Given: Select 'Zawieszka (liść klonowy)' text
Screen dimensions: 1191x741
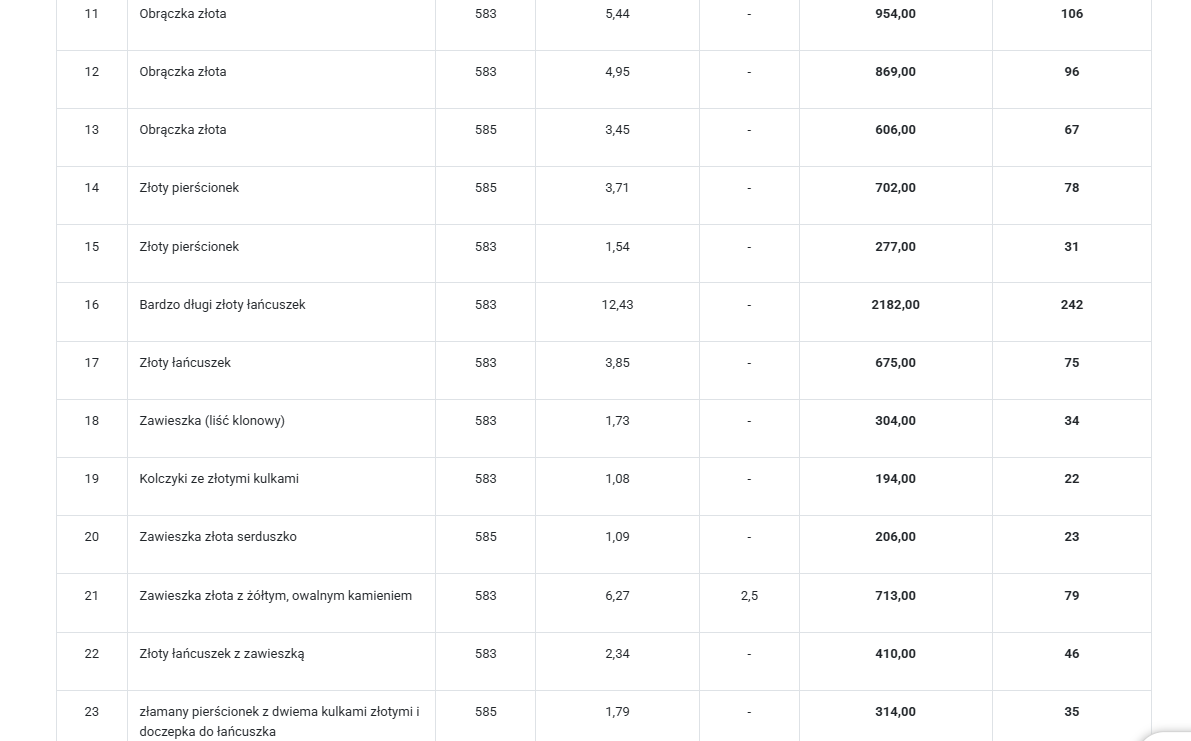Looking at the screenshot, I should 212,421.
